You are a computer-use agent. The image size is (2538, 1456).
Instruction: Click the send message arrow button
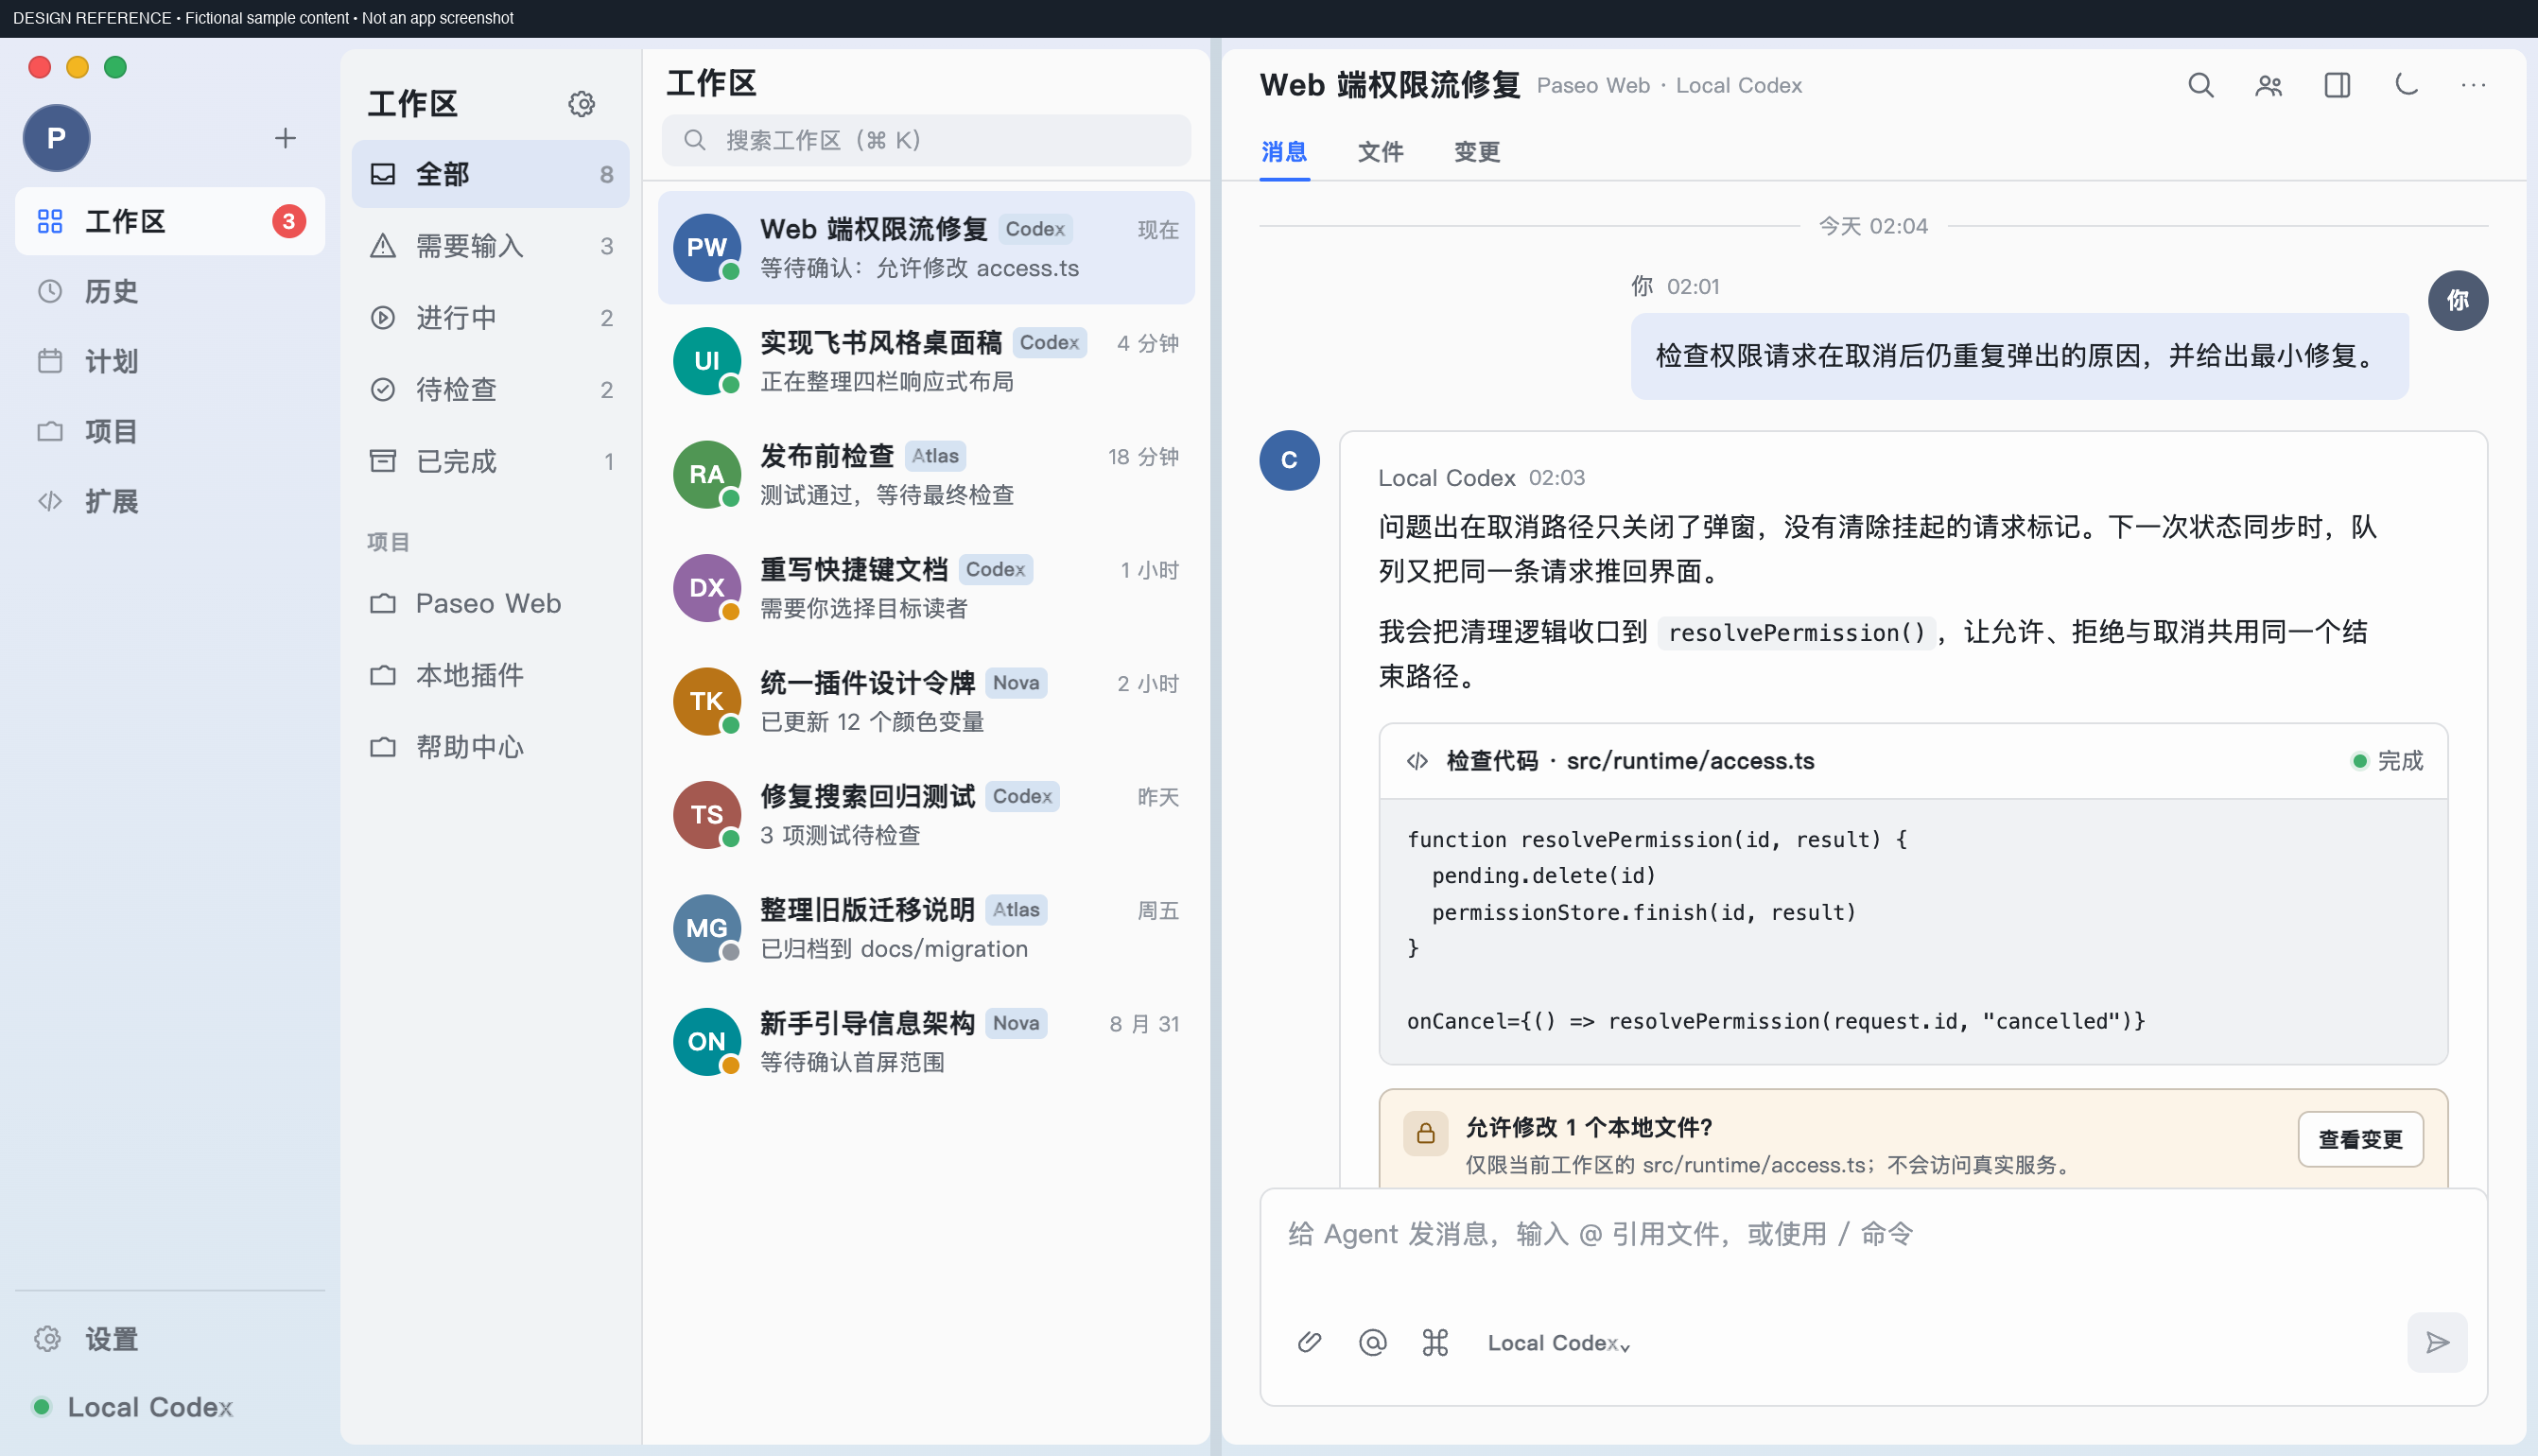pyautogui.click(x=2437, y=1342)
